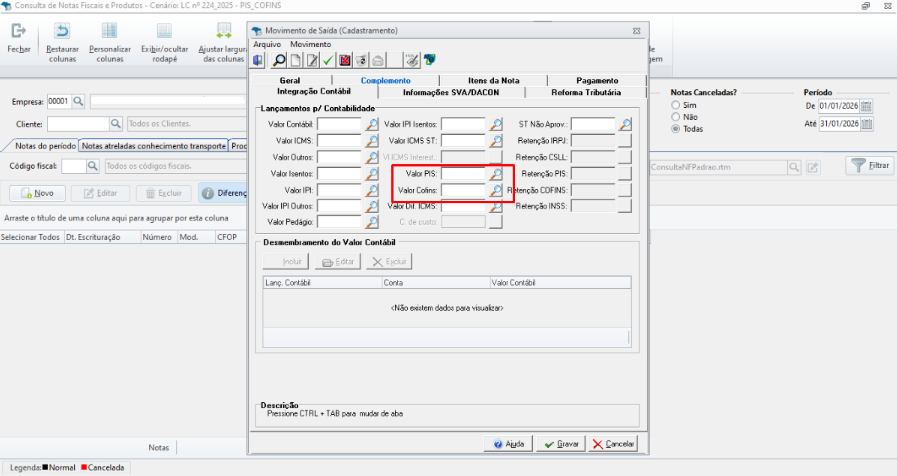Open lookup beside Valor IPI Outros field
The width and height of the screenshot is (897, 476).
click(x=372, y=206)
